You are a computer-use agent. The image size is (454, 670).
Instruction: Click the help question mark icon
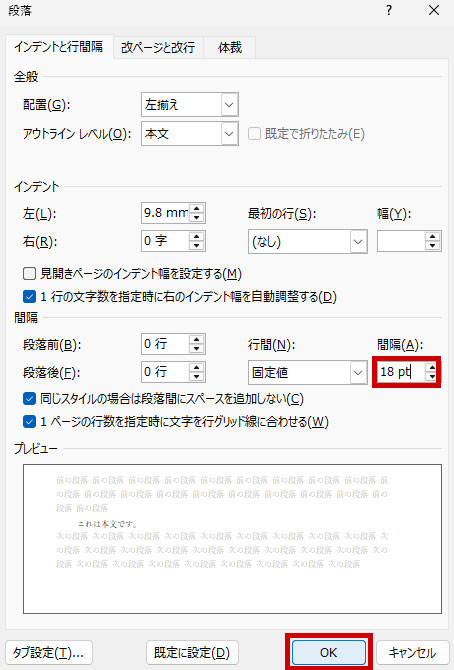(389, 10)
